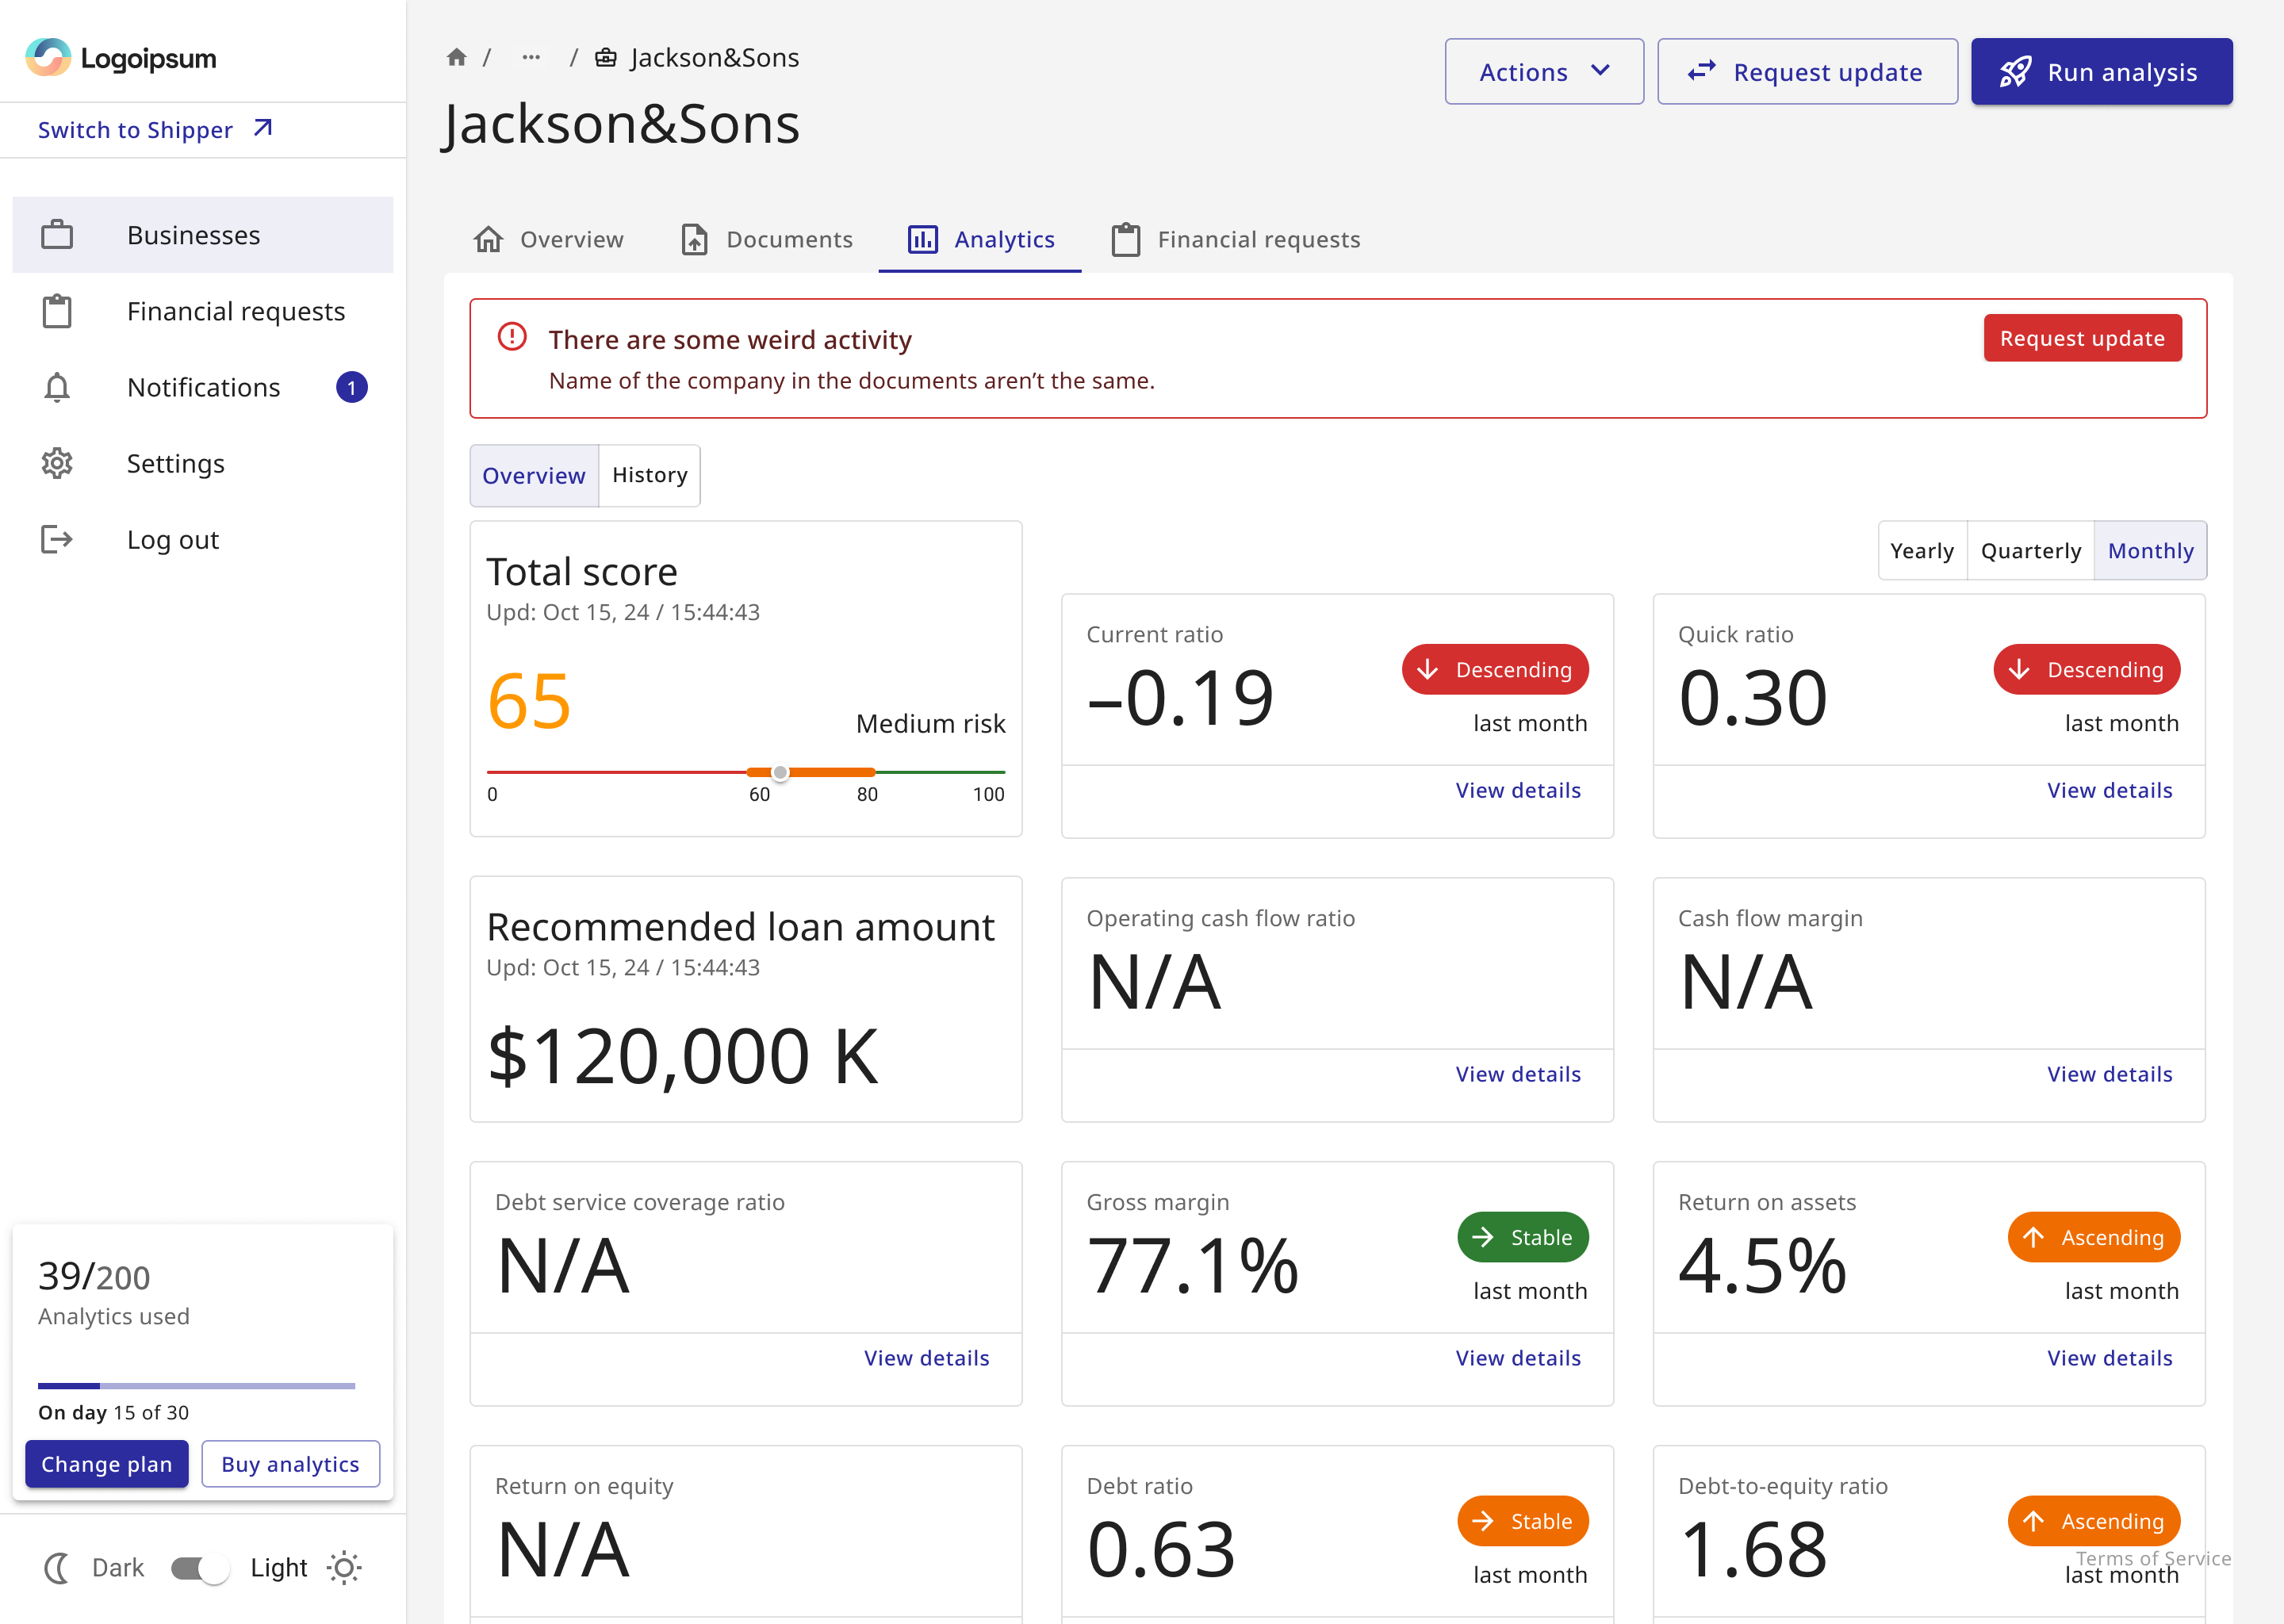Switch to the Financial requests tab
The width and height of the screenshot is (2284, 1624).
1236,239
